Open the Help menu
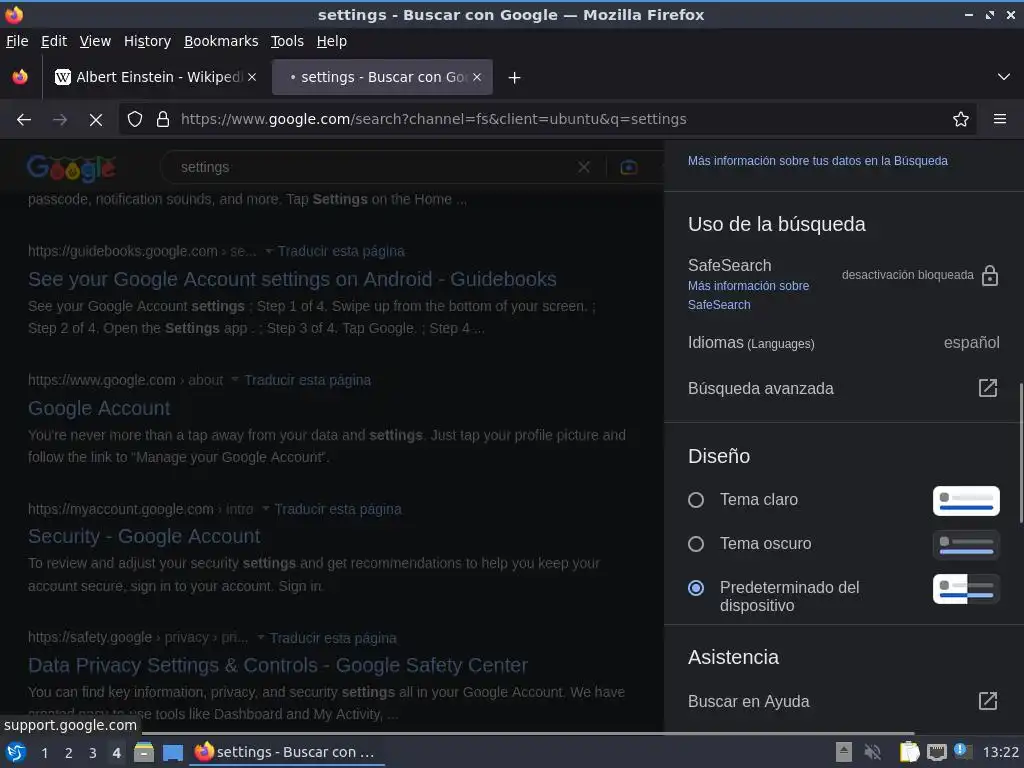 [332, 41]
